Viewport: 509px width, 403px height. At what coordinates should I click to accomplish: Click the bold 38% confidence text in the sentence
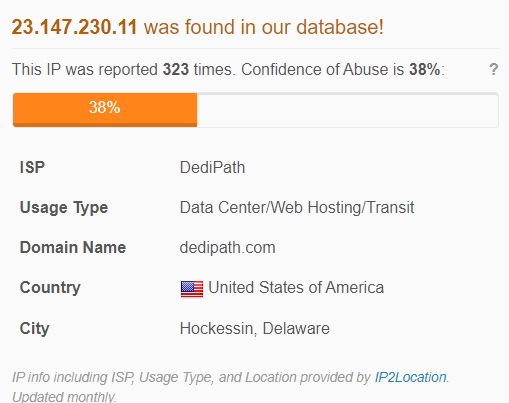(425, 70)
